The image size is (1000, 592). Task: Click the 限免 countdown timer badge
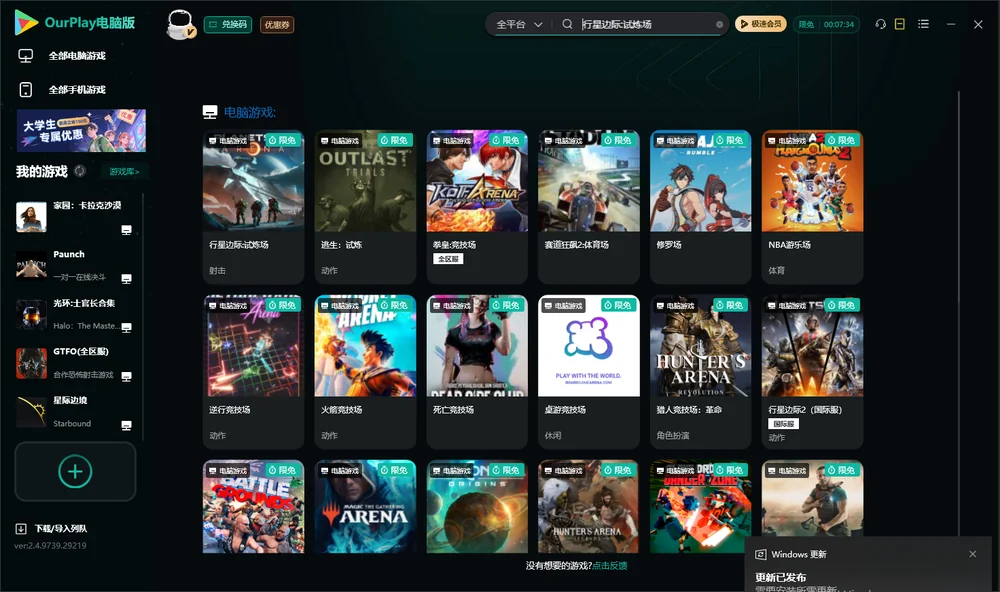(x=826, y=24)
